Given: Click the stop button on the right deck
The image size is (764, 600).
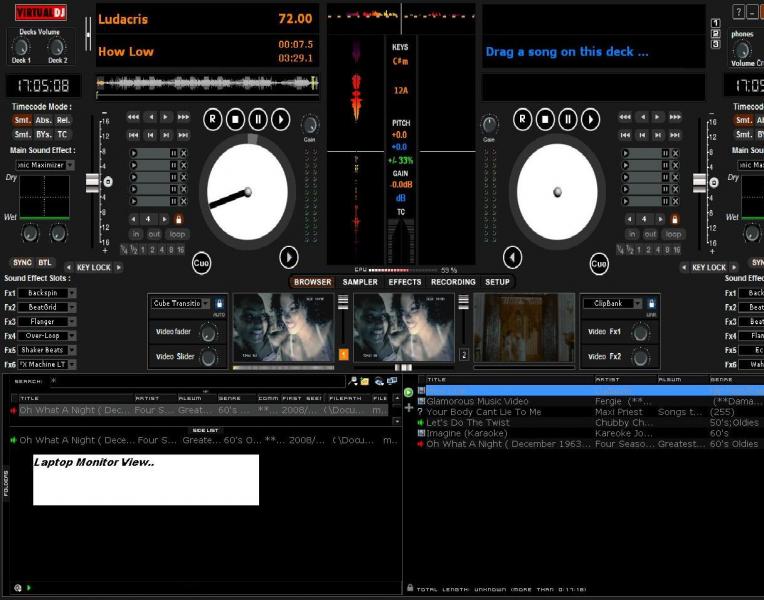Looking at the screenshot, I should (545, 119).
